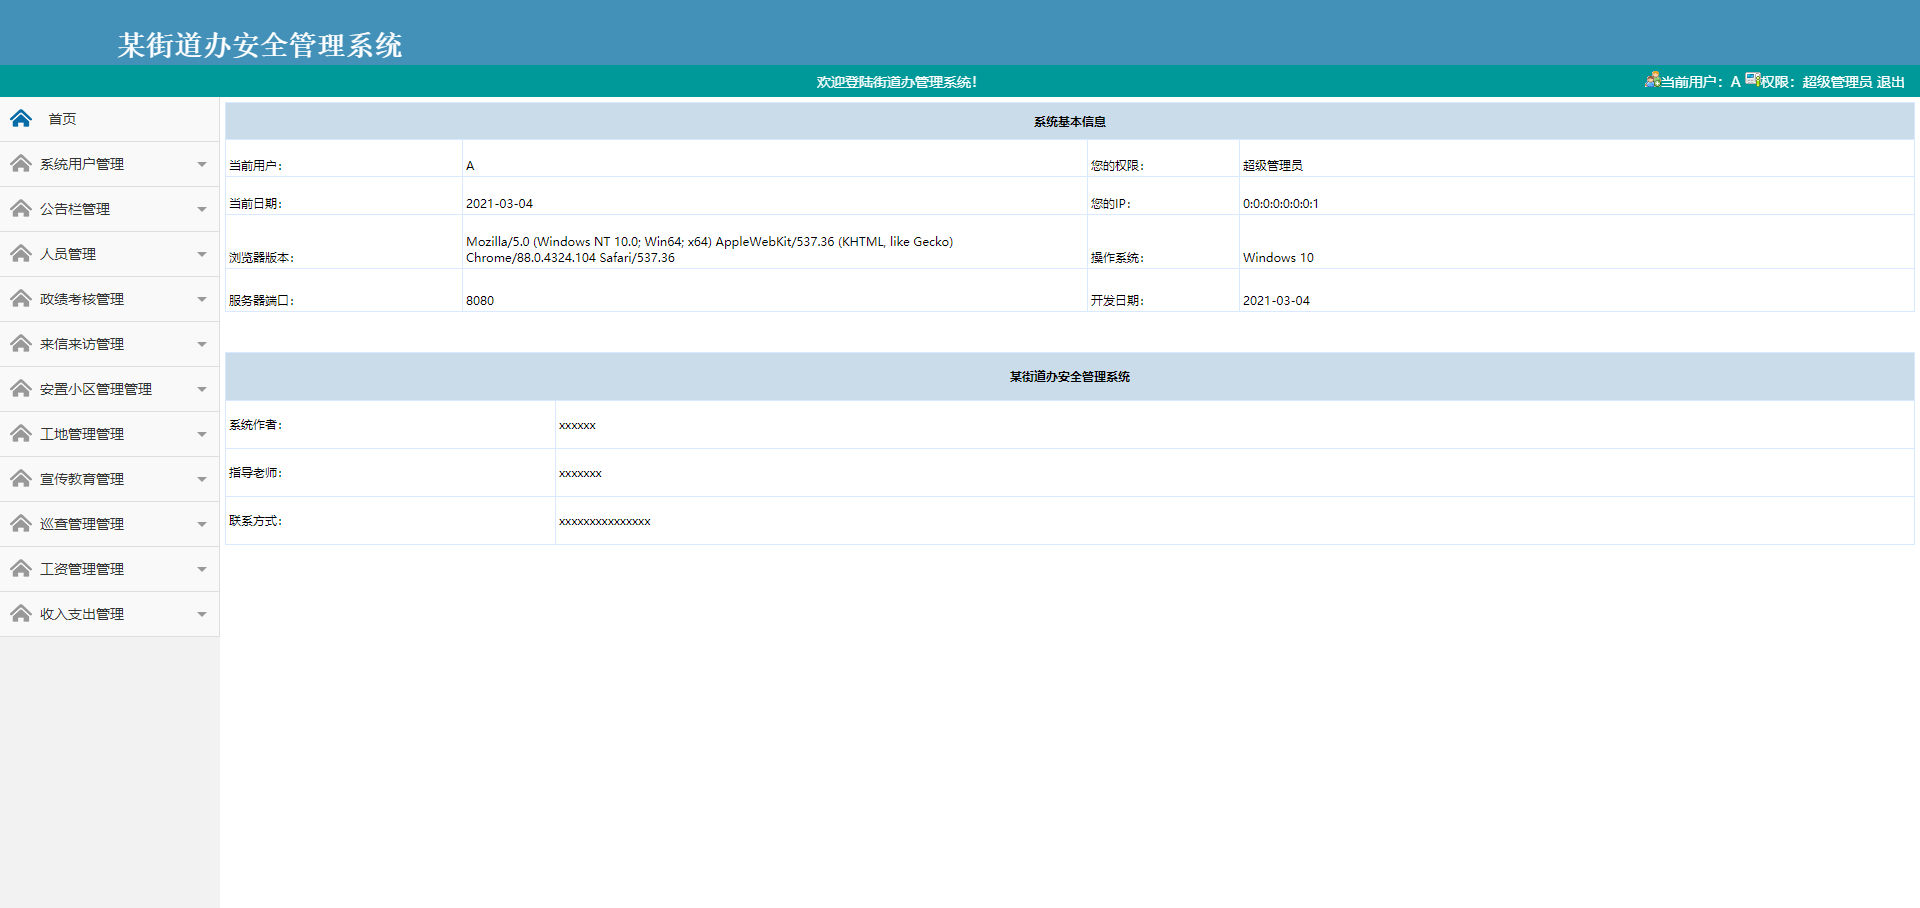Click the 系统作者 value xxxxxx

tap(577, 426)
